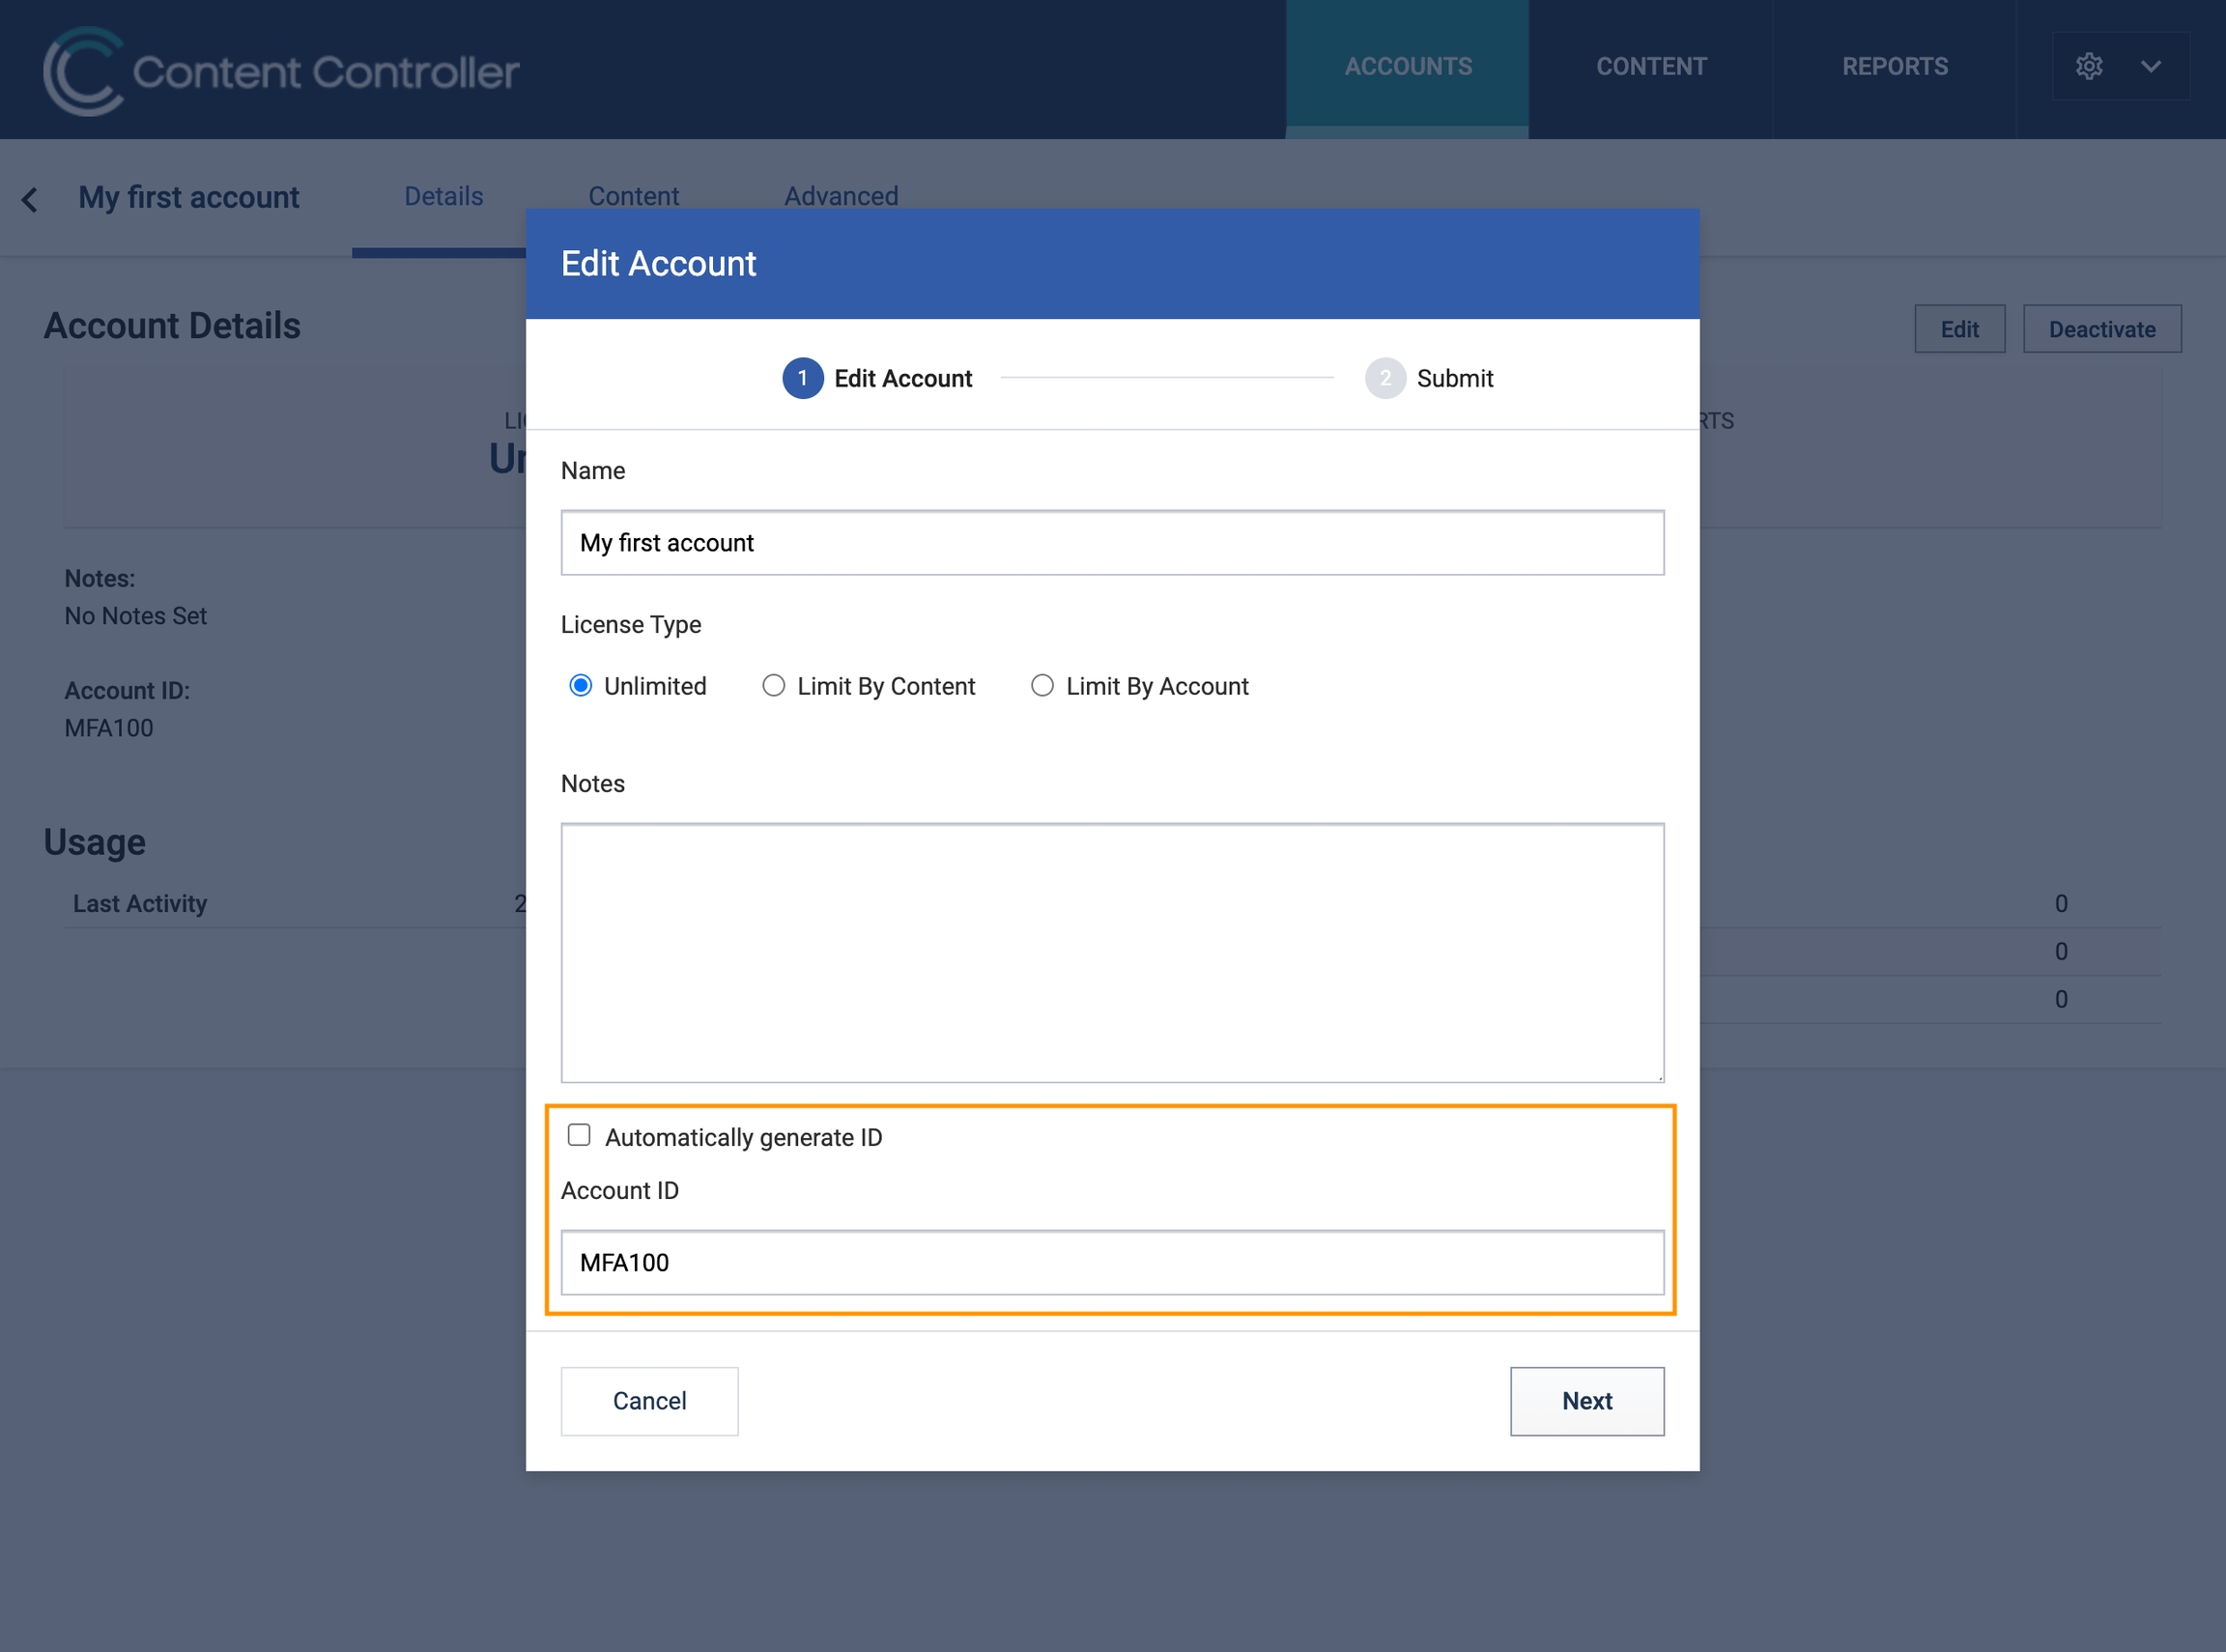Click the 'Last Activity' row label
The width and height of the screenshot is (2226, 1652).
point(140,904)
